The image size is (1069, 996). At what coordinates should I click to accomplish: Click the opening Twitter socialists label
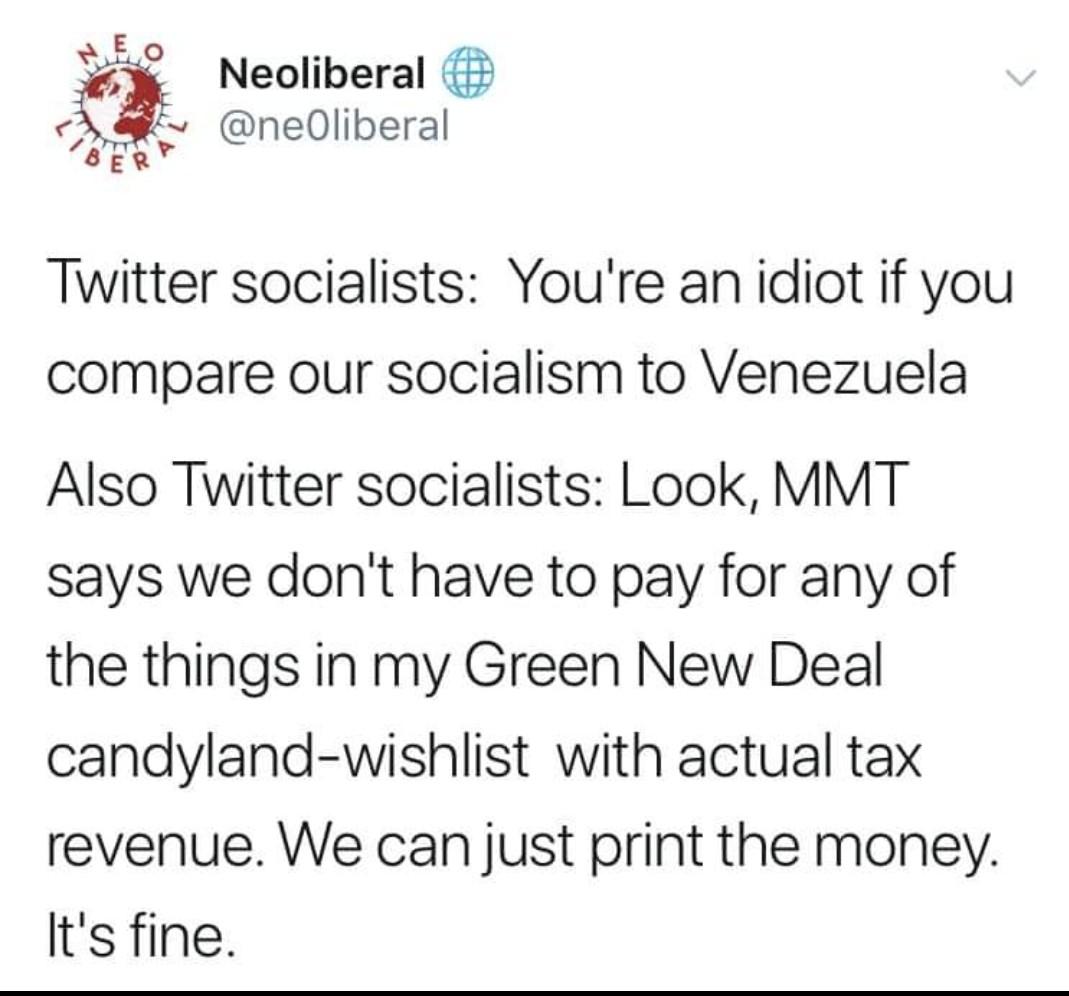[257, 282]
